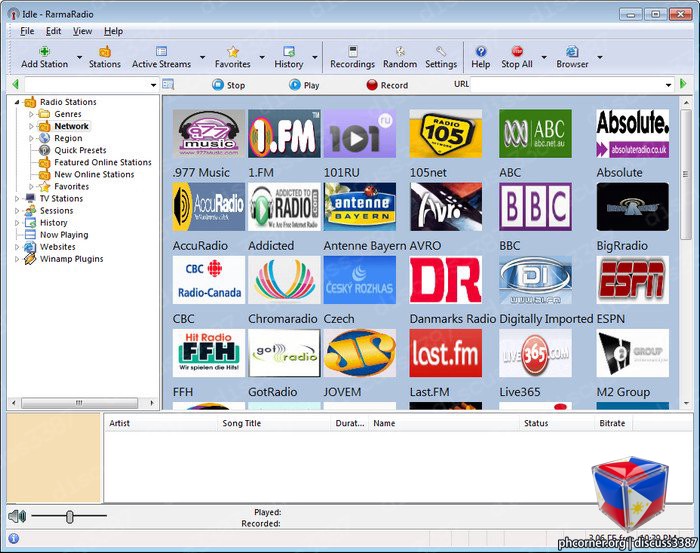This screenshot has height=553, width=700.
Task: Select New Online Stations
Action: pyautogui.click(x=94, y=175)
